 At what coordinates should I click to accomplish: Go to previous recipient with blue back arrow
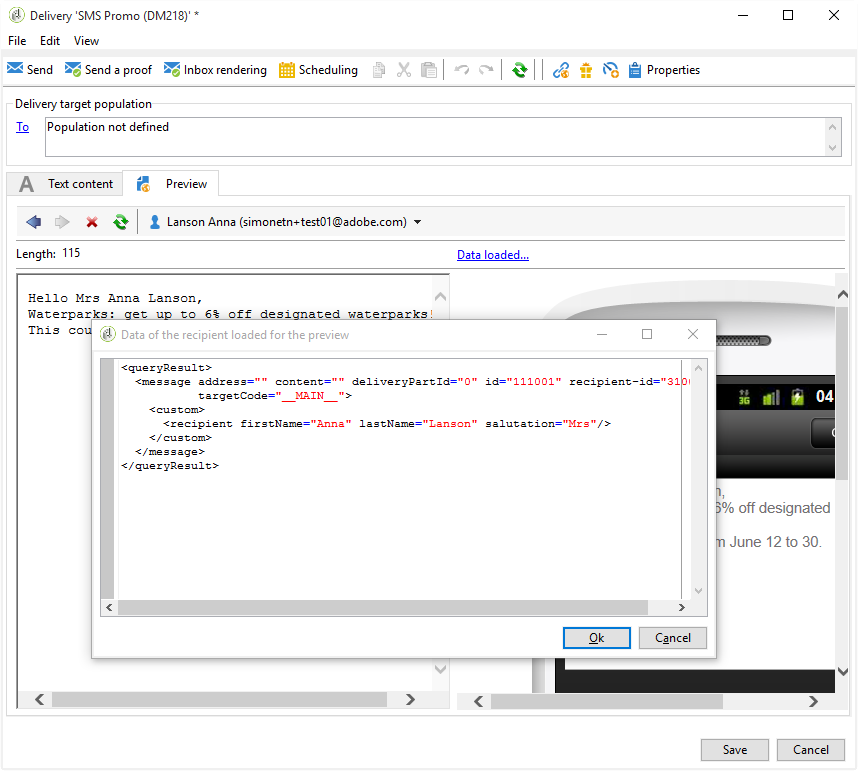coord(34,222)
